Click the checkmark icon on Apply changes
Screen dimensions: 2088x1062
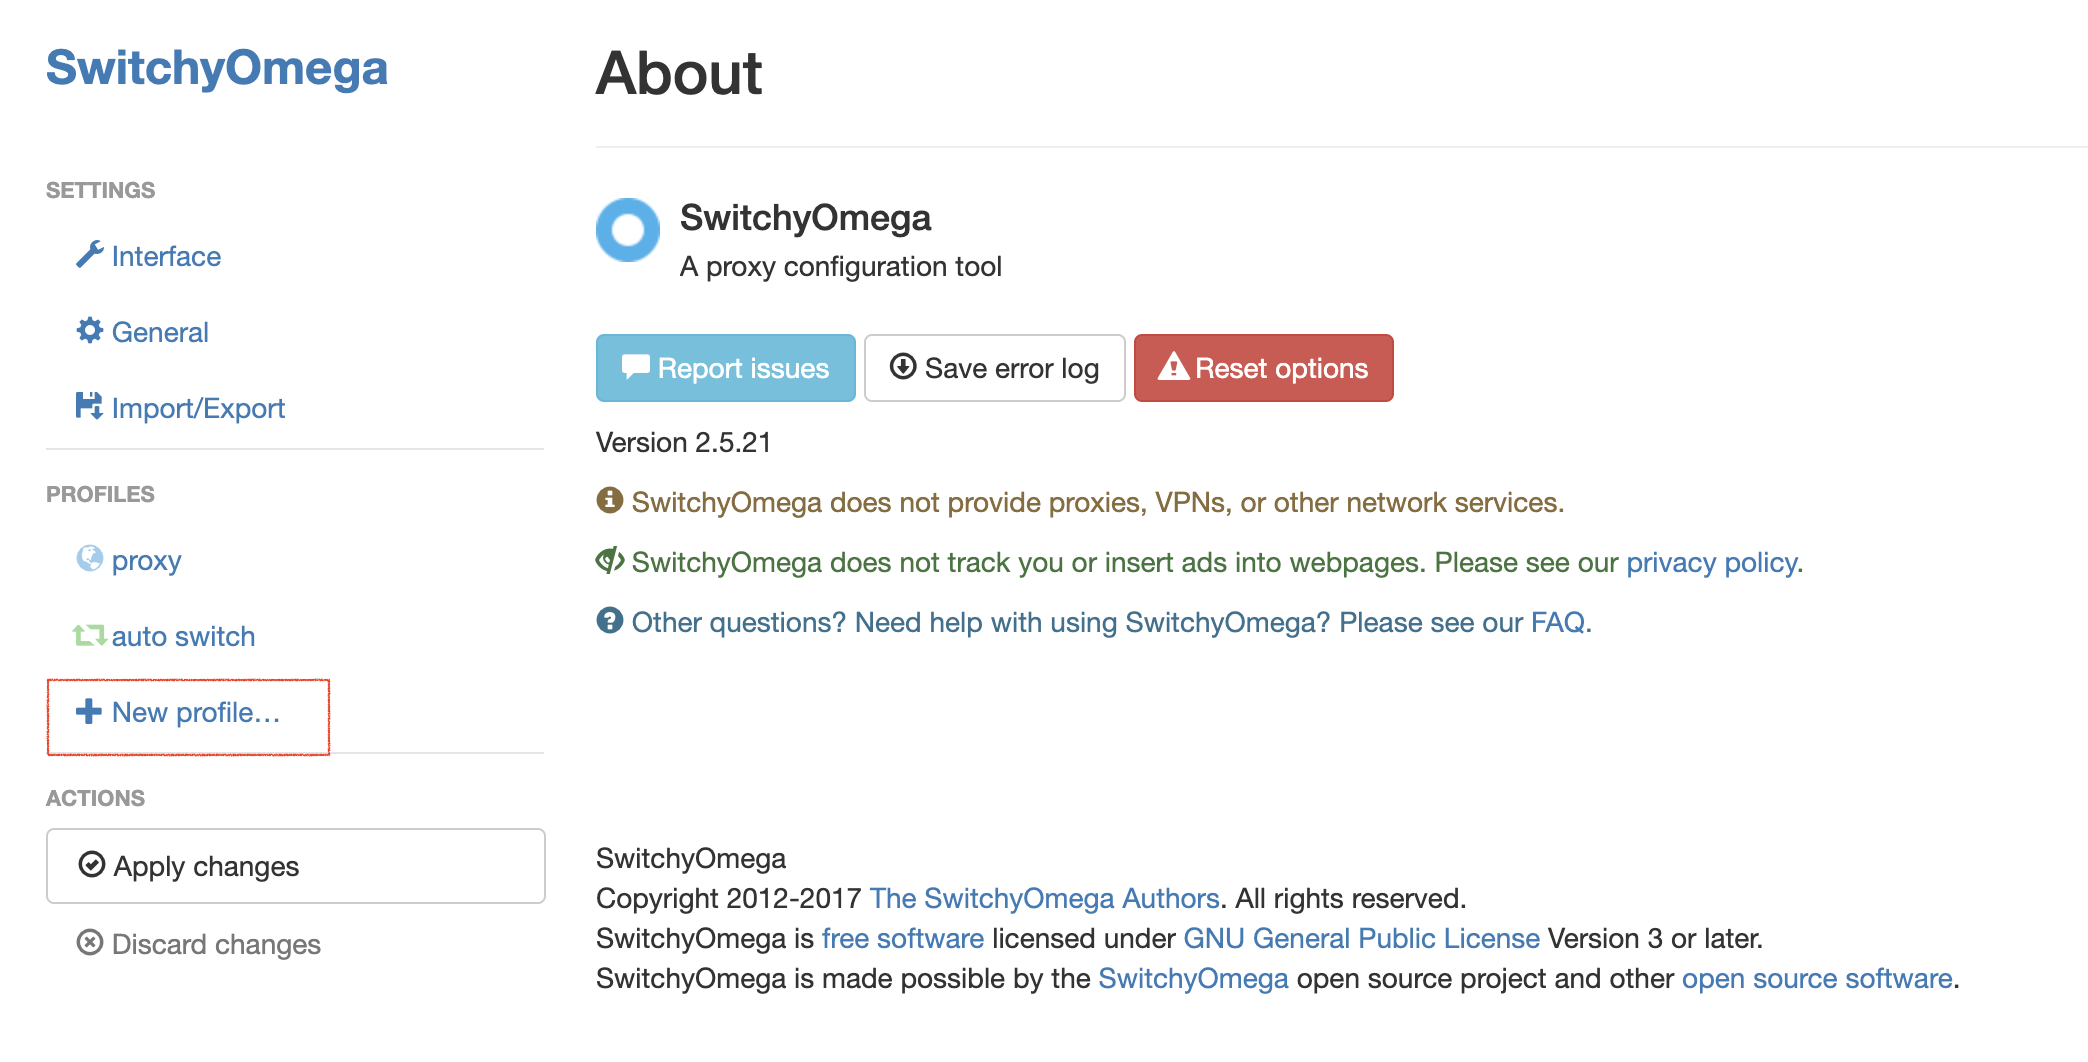pos(91,865)
